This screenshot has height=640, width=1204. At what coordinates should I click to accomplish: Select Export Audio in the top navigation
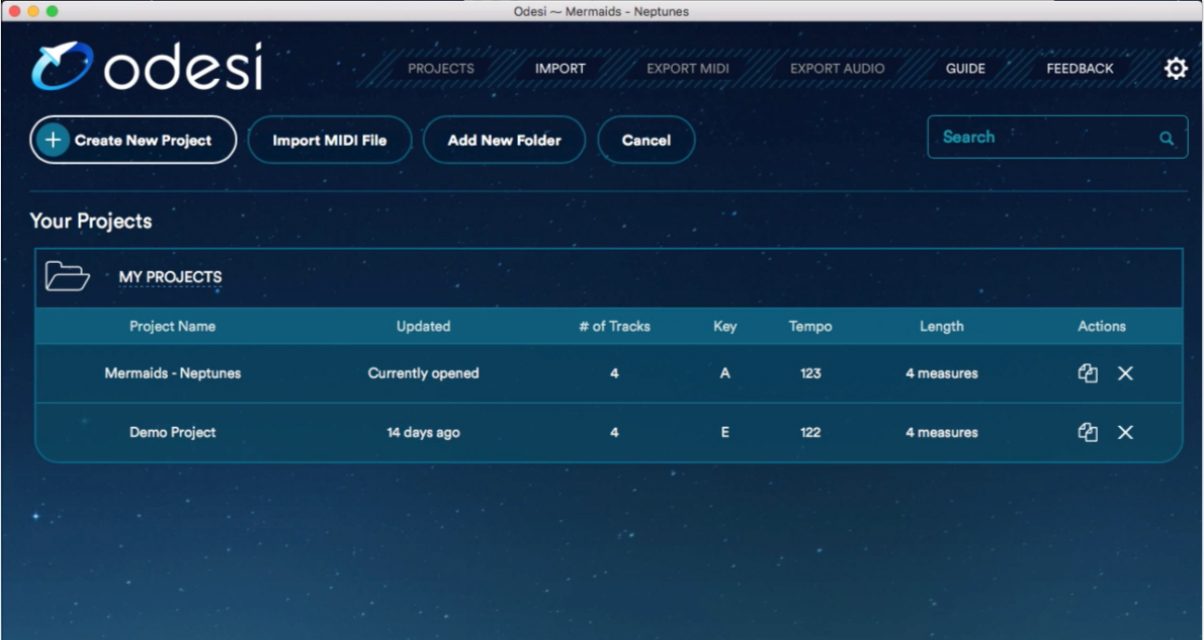click(837, 69)
